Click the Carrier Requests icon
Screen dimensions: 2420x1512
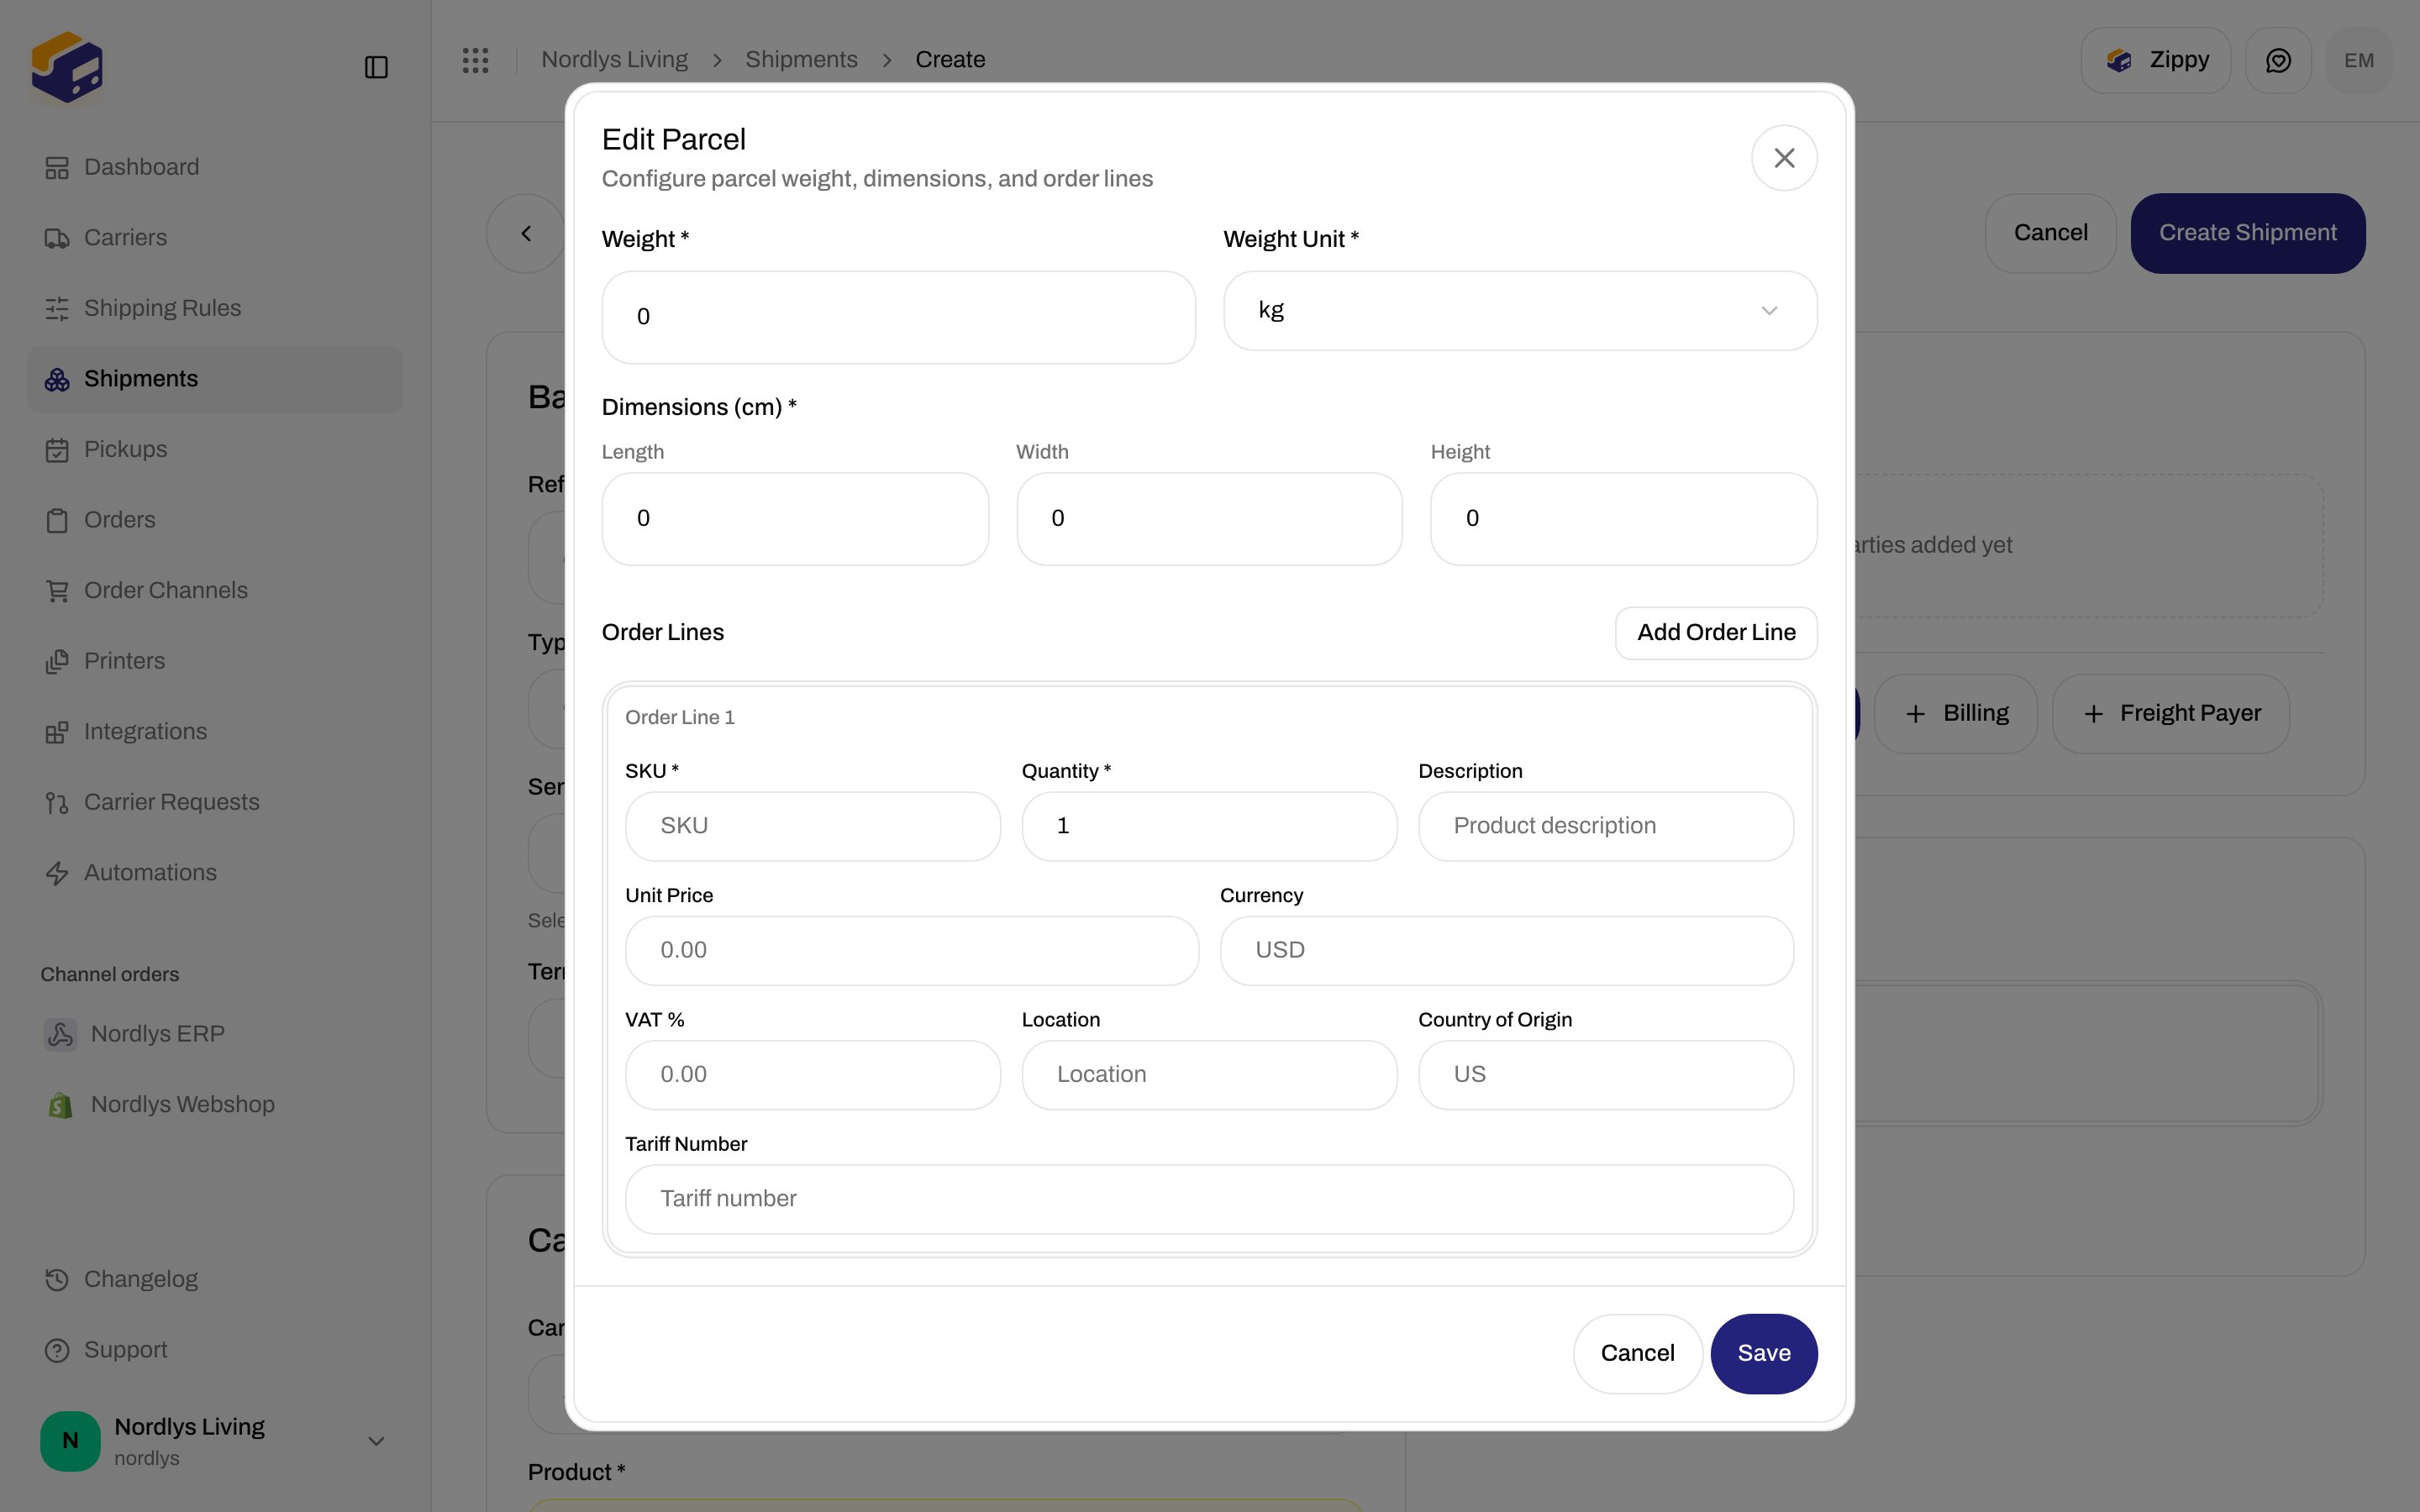coord(57,803)
